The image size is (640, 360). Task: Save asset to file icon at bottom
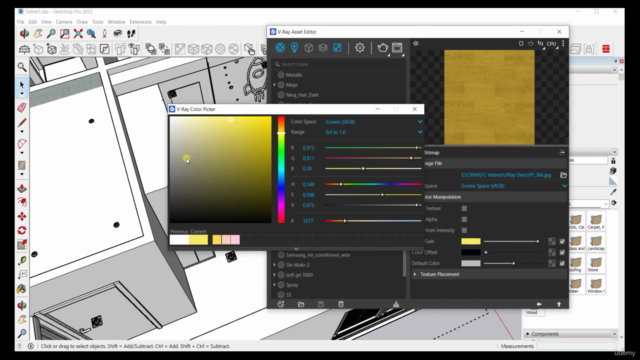(321, 304)
